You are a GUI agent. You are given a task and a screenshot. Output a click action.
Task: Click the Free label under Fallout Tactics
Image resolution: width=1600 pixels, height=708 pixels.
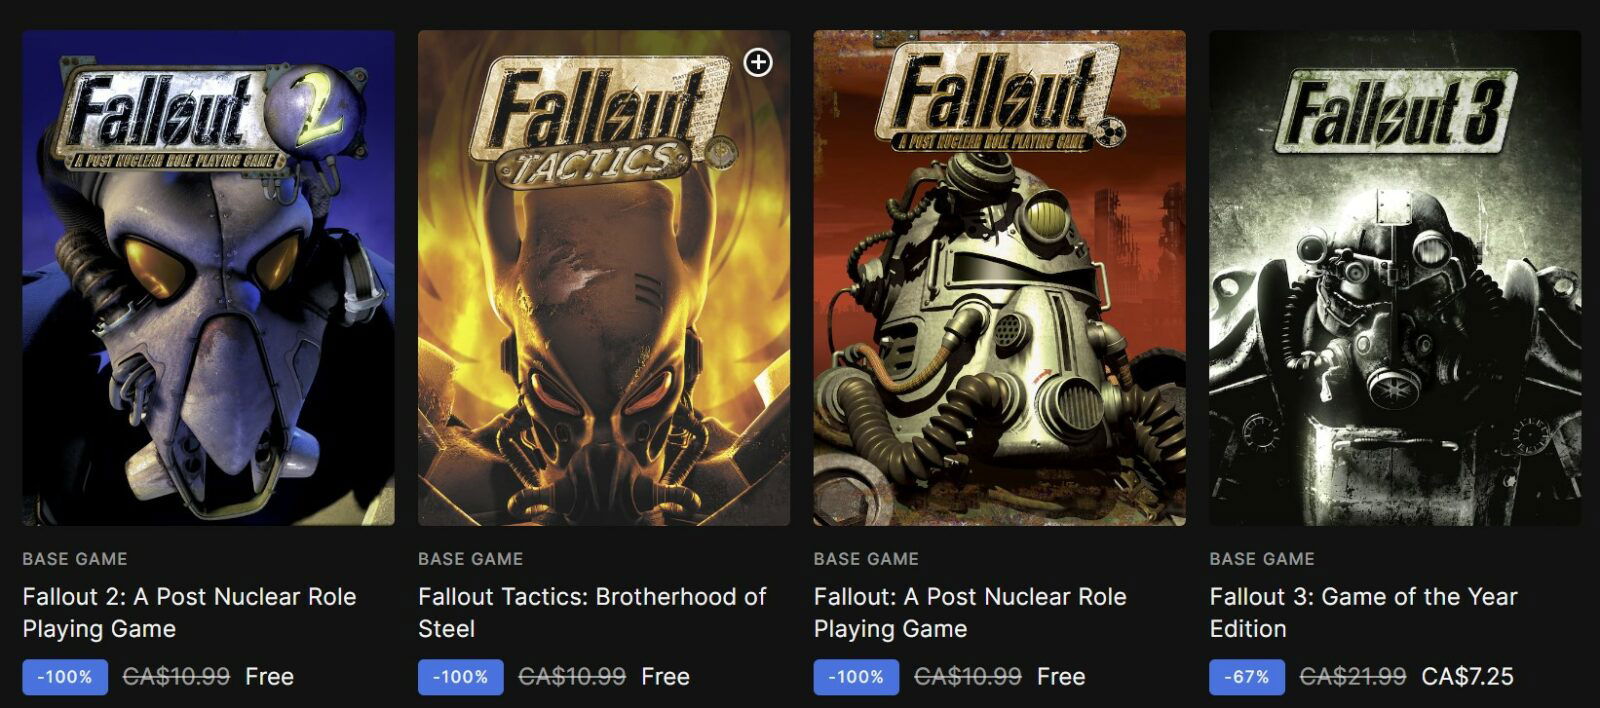(x=664, y=676)
